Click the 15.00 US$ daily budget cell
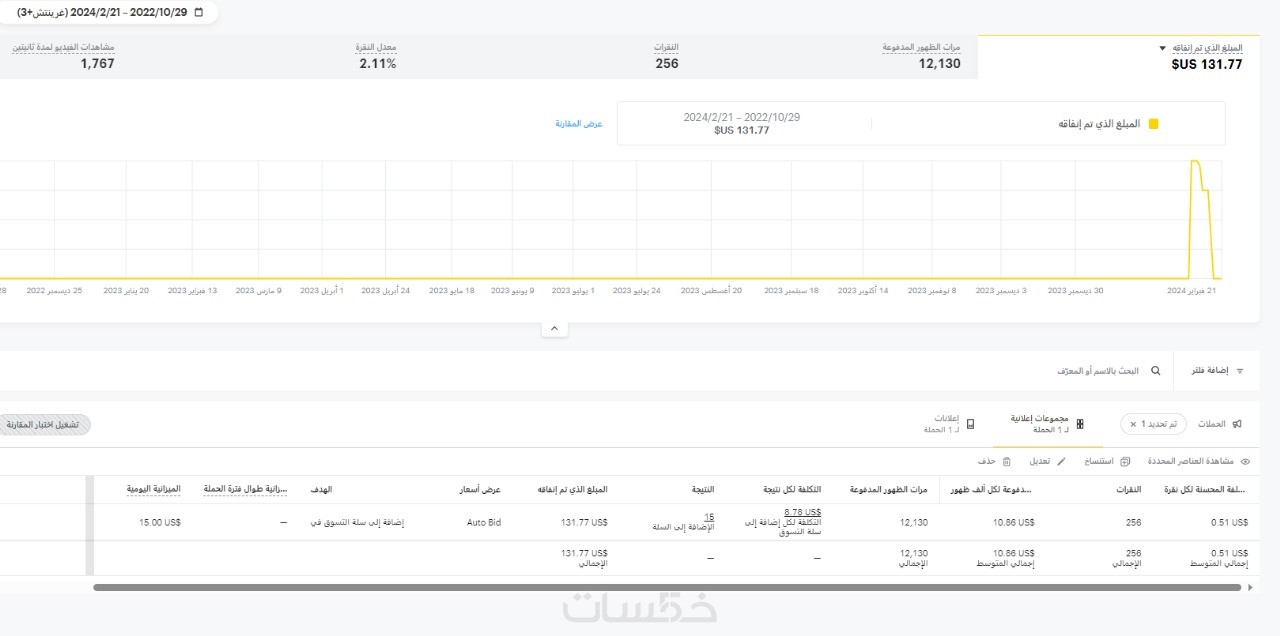Viewport: 1280px width, 636px height. [x=160, y=522]
